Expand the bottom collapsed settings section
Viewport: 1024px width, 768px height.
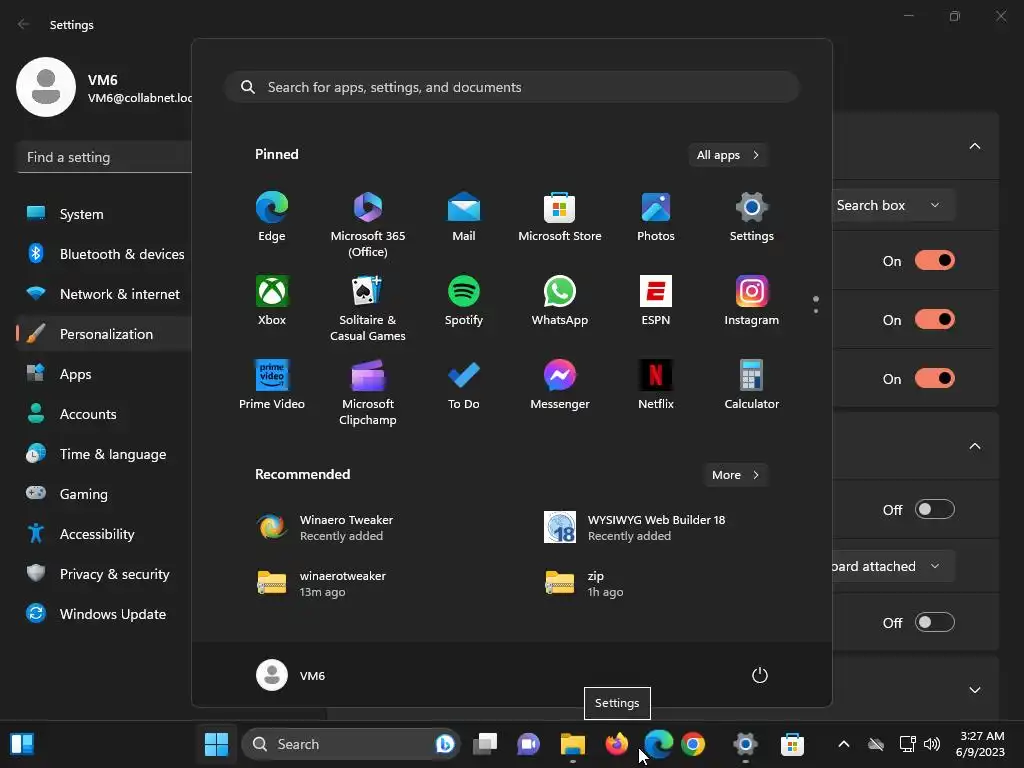point(975,690)
